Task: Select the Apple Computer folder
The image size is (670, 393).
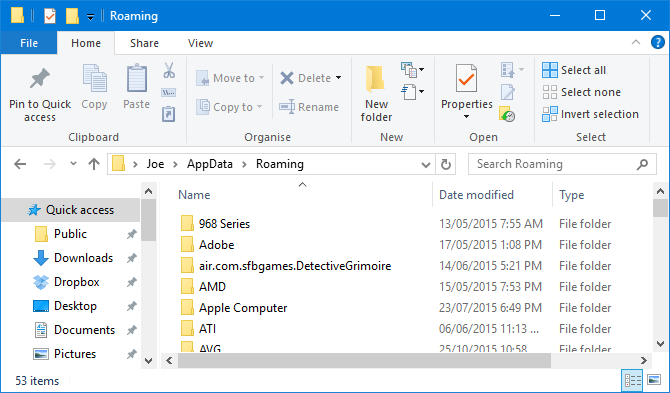Action: [x=243, y=308]
